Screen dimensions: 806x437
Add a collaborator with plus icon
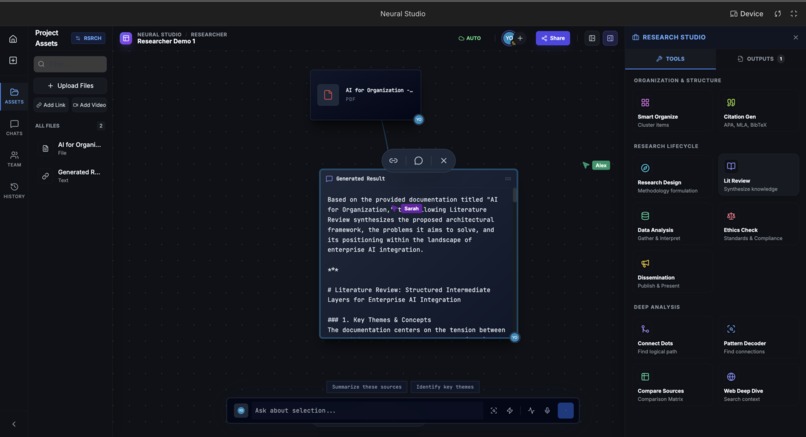tap(520, 38)
